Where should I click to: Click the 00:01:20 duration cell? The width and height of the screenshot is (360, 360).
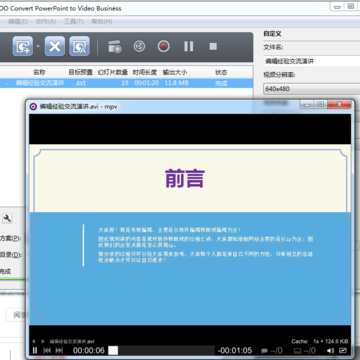(x=146, y=83)
